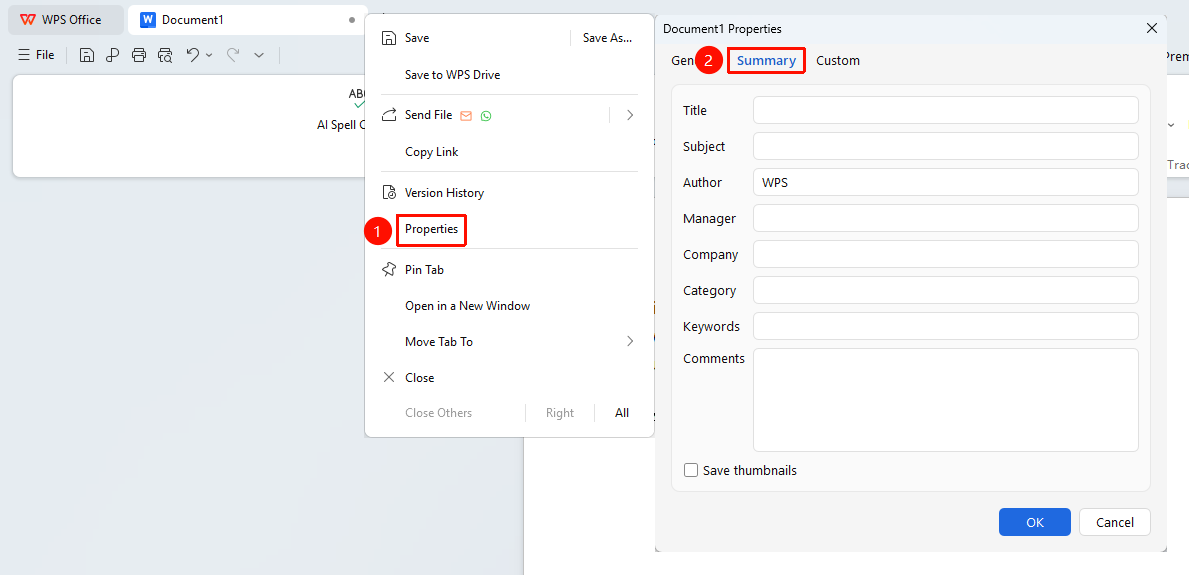
Task: Choose Save As in the context menu
Action: [607, 38]
